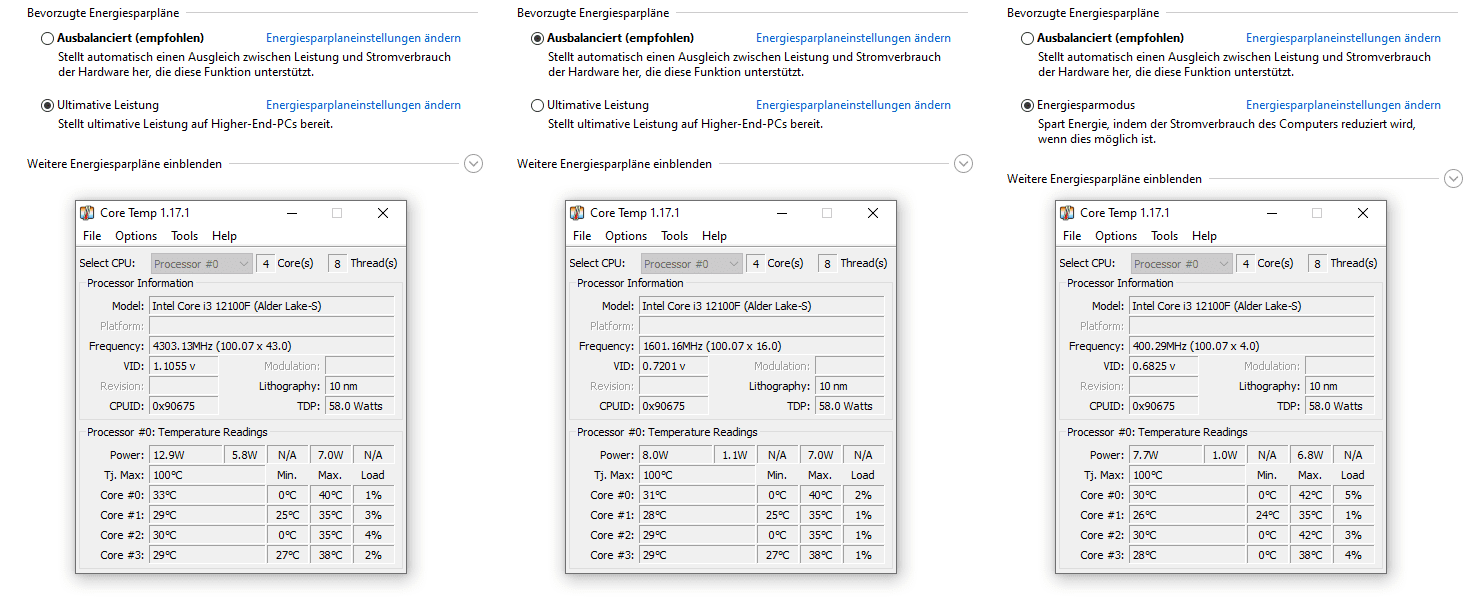The width and height of the screenshot is (1470, 600).
Task: Minimize the Core Temp window showing 1601.16MHz
Action: tap(781, 213)
